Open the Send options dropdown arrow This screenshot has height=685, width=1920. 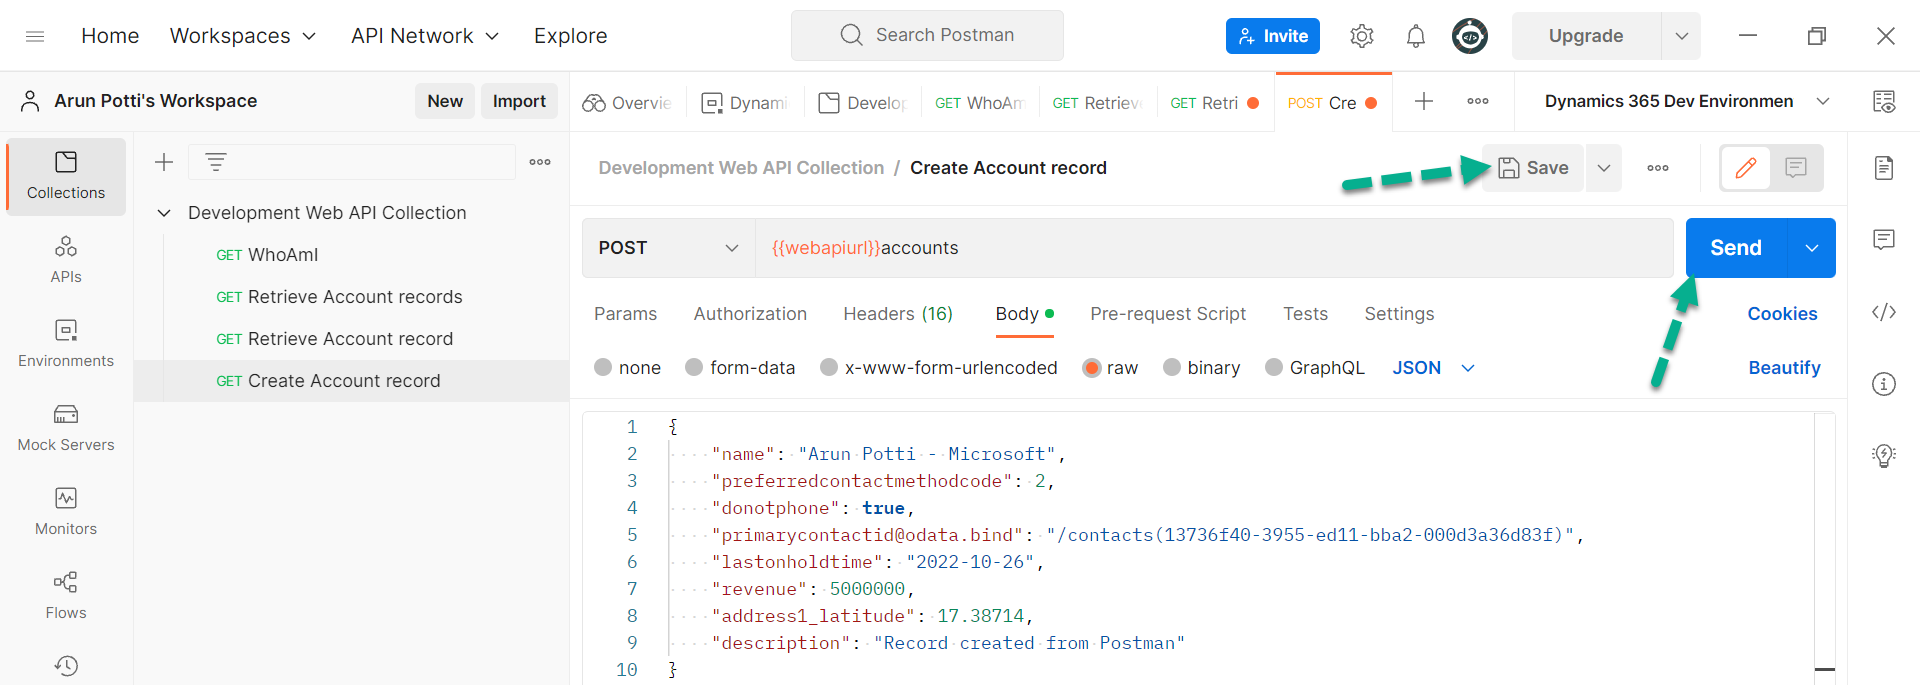coord(1811,248)
